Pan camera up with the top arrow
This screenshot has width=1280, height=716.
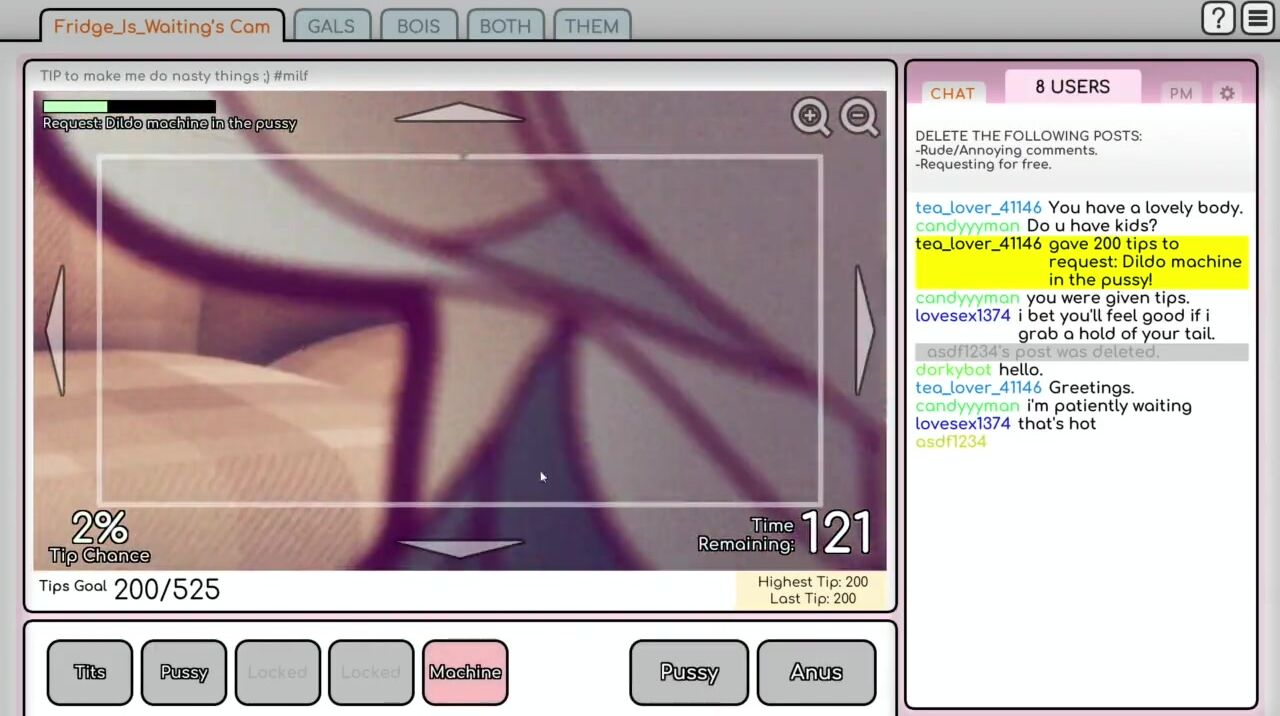[459, 112]
